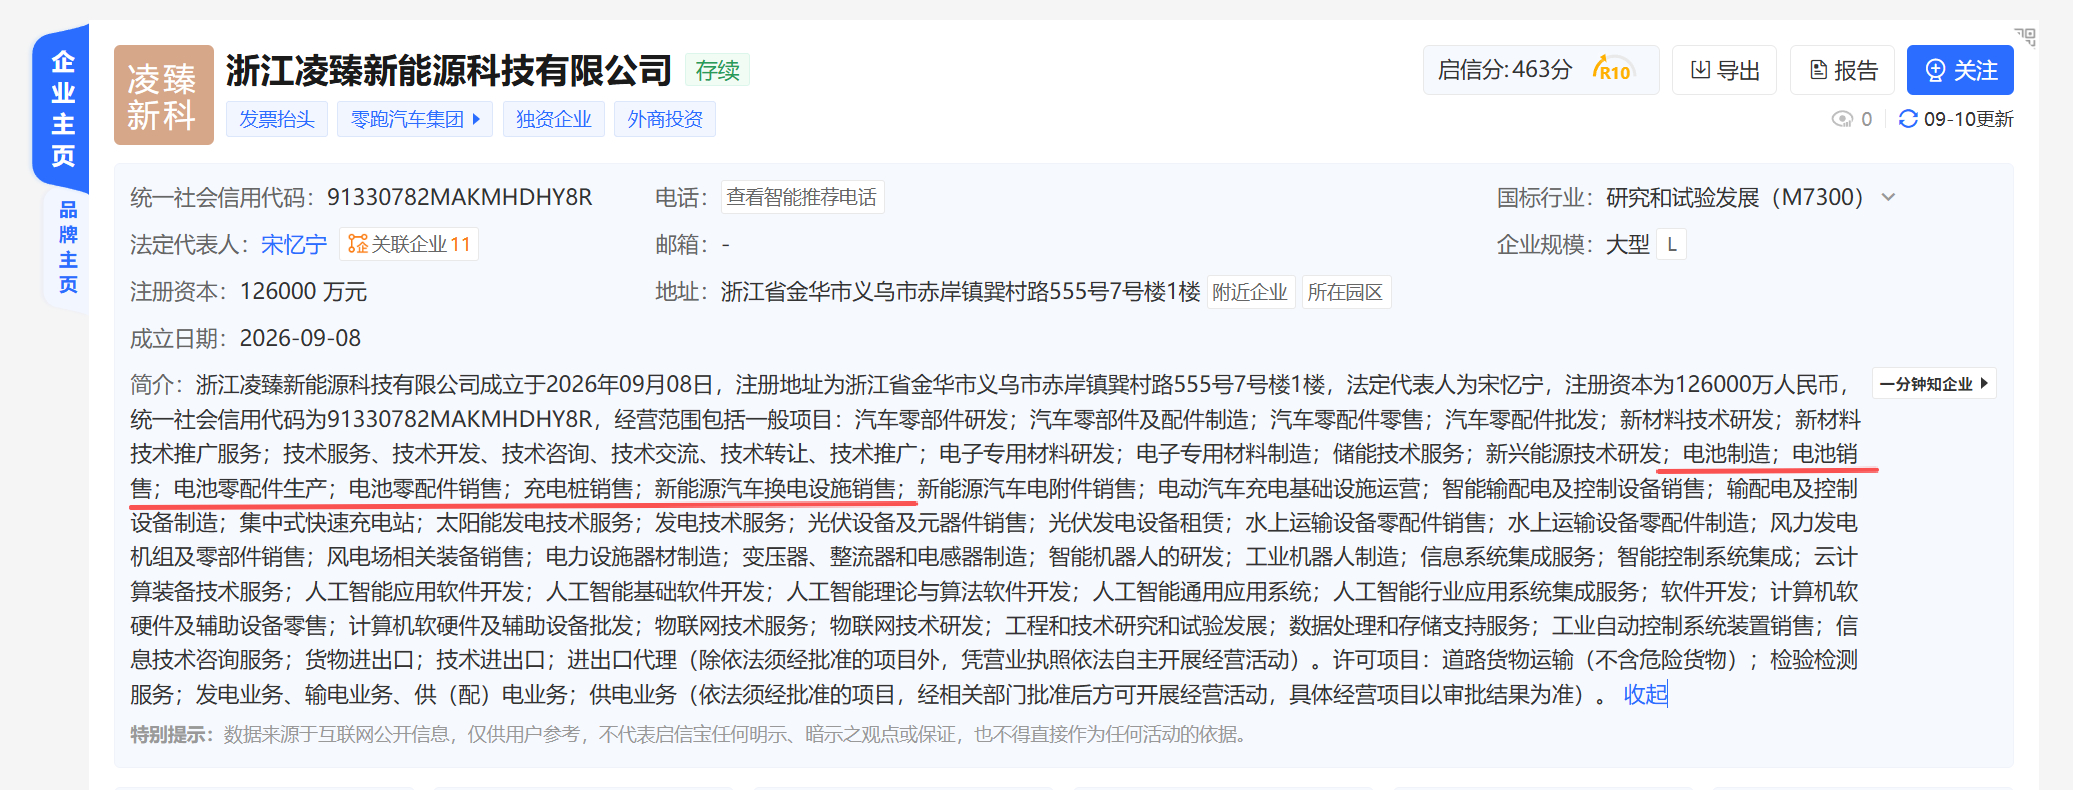This screenshot has height=790, width=2073.
Task: Expand the 零跑汽车集团 group tag arrow
Action: pyautogui.click(x=476, y=119)
